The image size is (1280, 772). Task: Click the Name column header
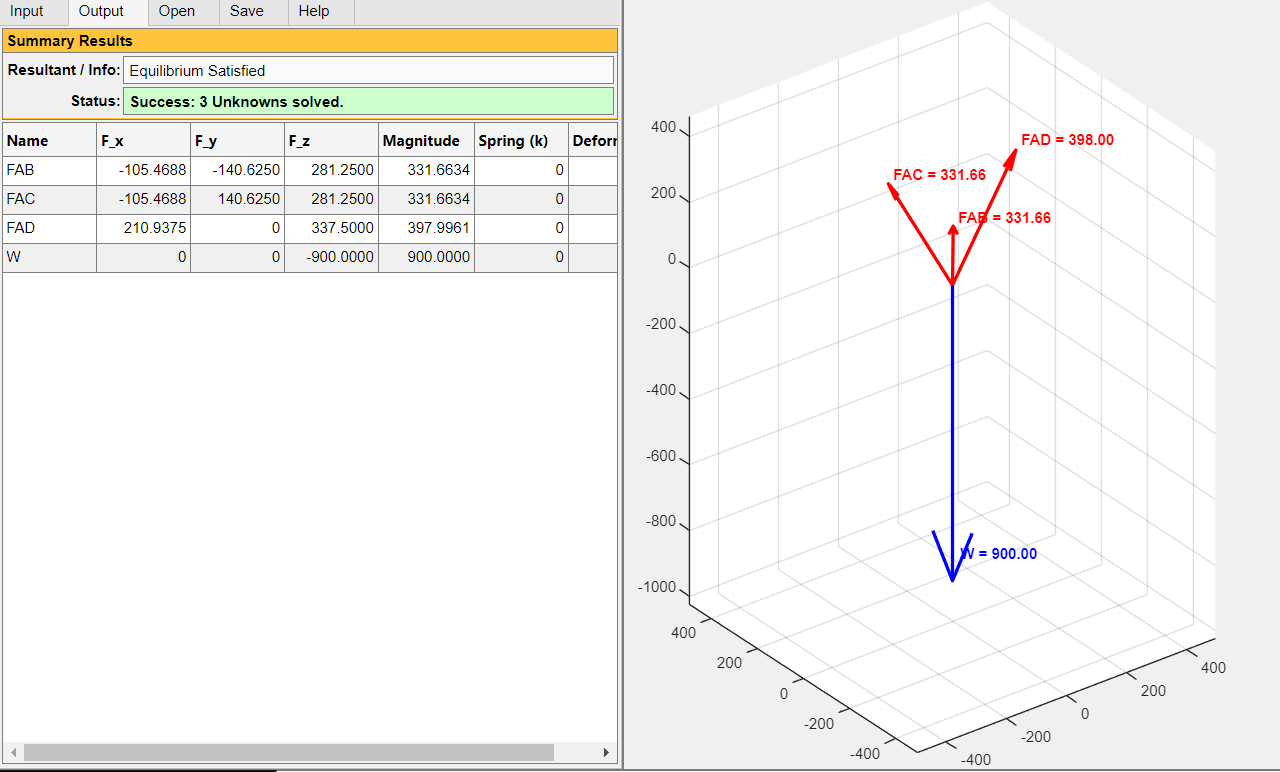coord(50,140)
